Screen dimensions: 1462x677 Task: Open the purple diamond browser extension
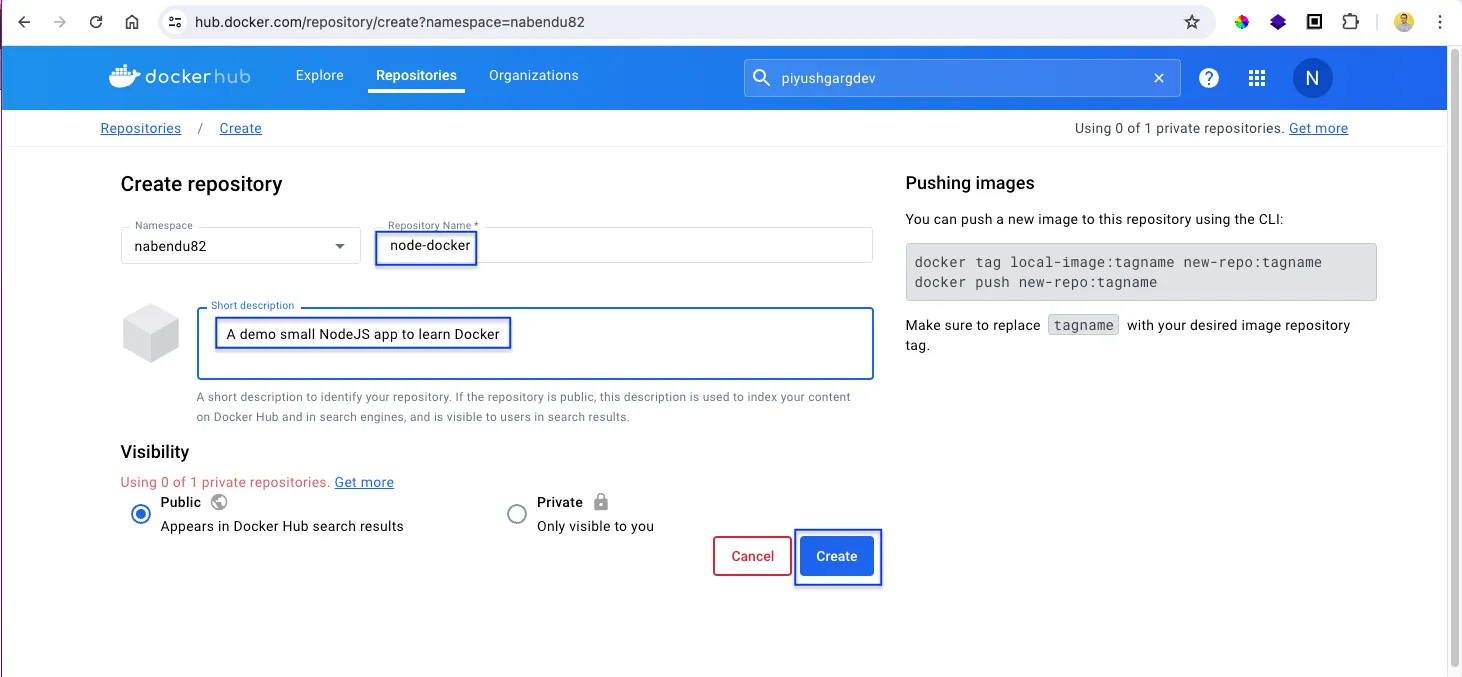coord(1278,22)
